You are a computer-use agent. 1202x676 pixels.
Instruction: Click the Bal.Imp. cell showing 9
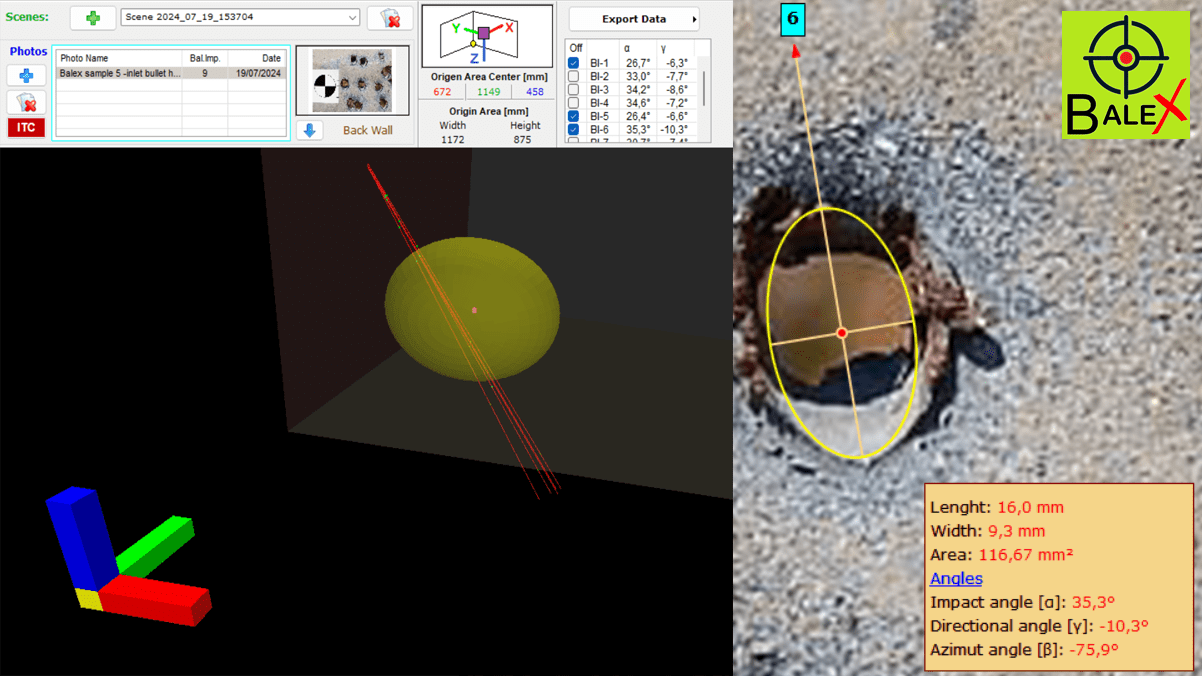point(205,73)
